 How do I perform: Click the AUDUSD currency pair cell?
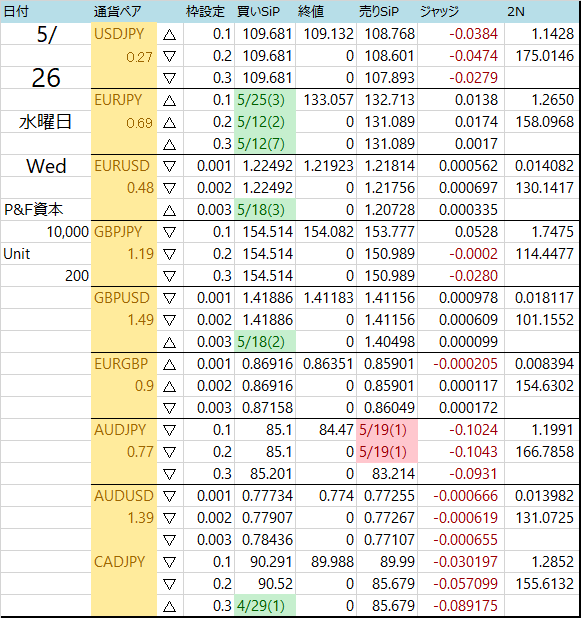pyautogui.click(x=124, y=495)
